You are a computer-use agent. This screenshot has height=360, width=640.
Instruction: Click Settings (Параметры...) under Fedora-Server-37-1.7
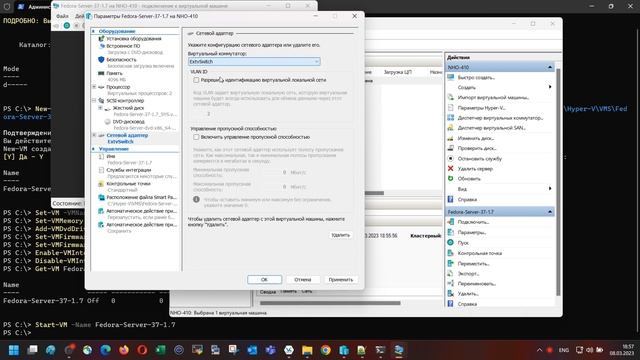tap(471, 232)
